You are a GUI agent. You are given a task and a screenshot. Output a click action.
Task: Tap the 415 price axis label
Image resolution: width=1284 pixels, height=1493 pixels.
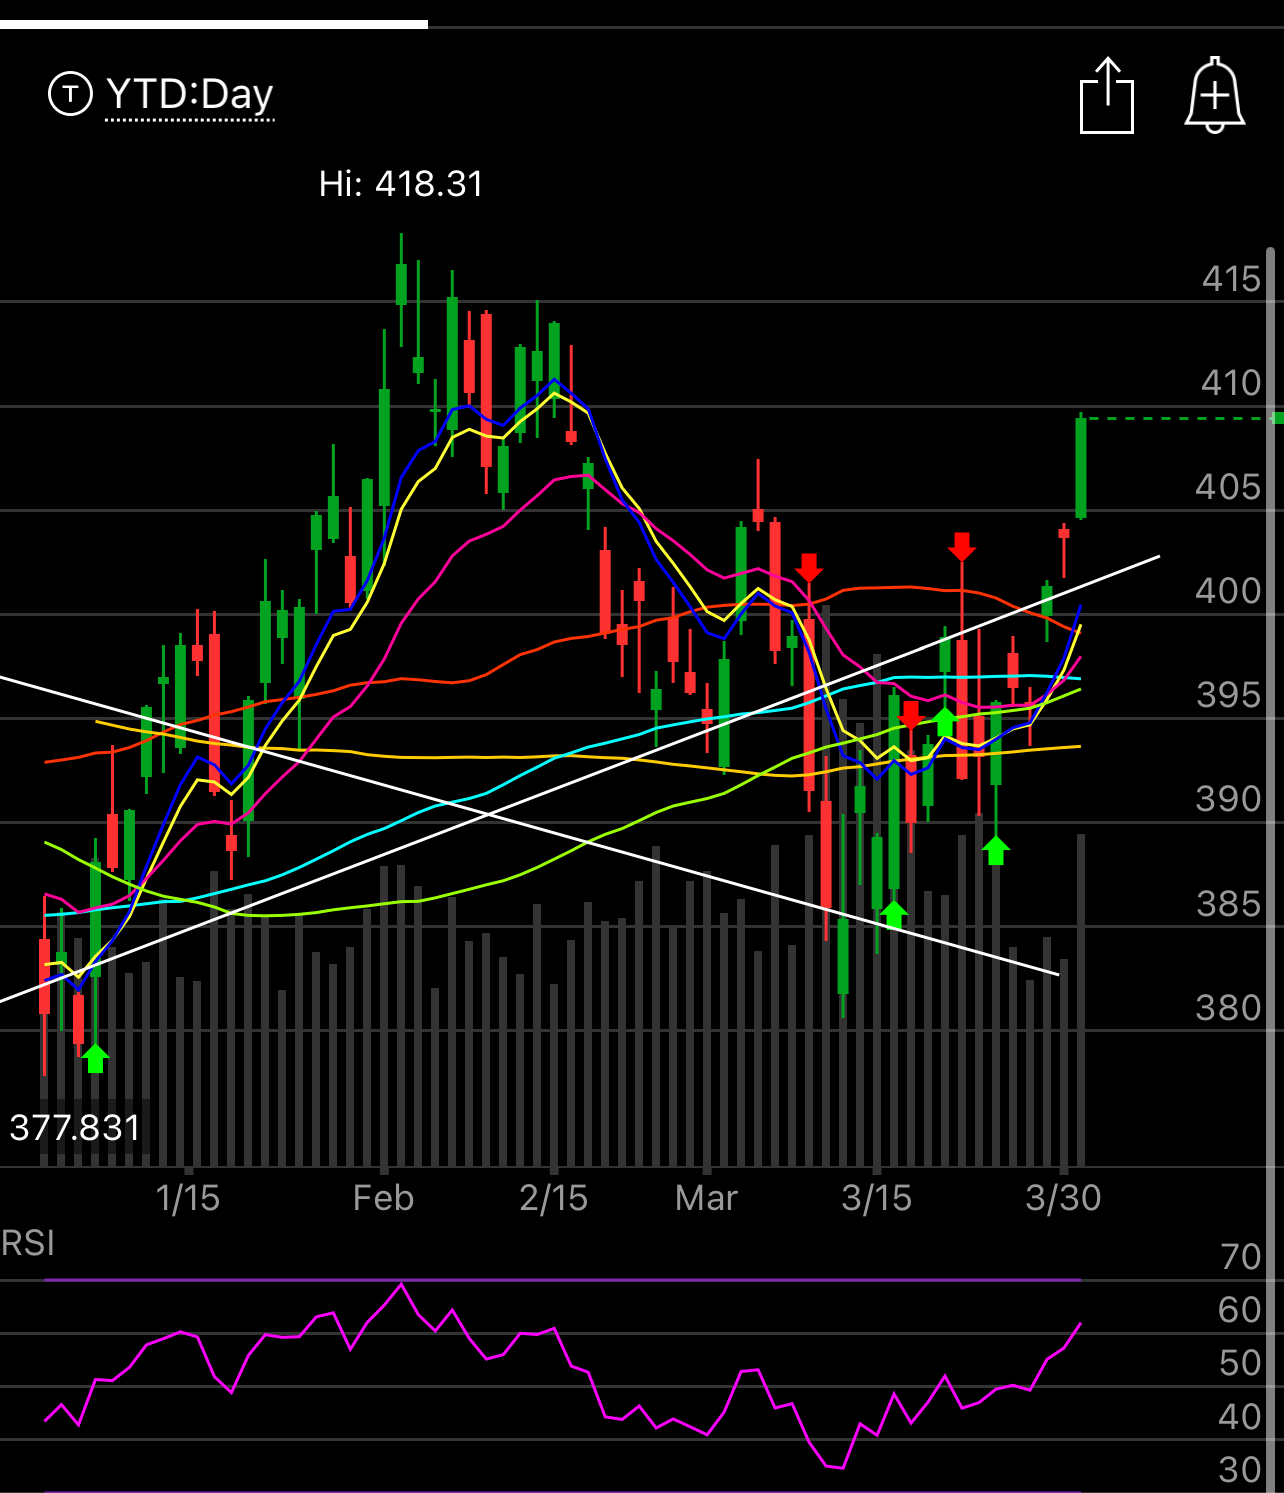[1231, 278]
